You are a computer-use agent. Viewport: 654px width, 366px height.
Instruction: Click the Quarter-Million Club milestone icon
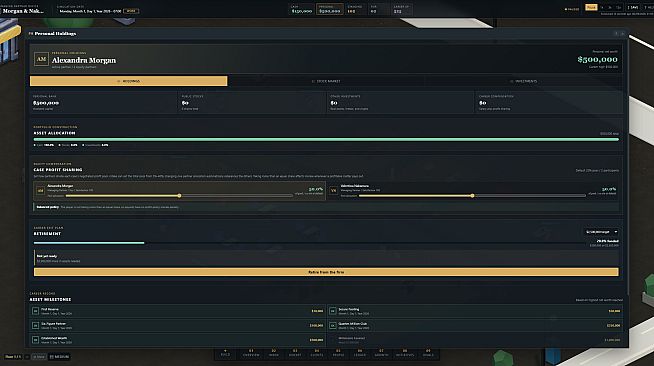pyautogui.click(x=333, y=325)
